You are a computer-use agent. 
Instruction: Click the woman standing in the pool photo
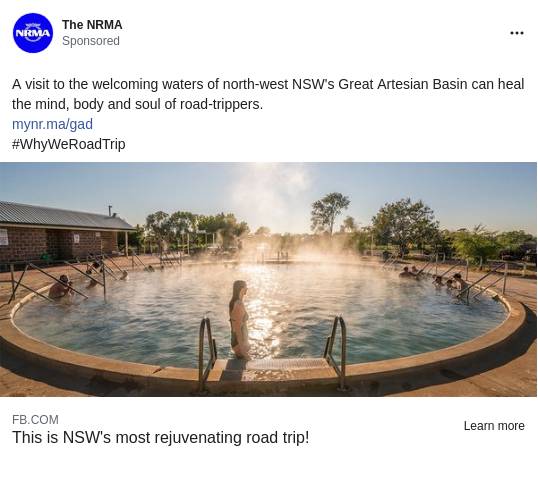tap(239, 320)
